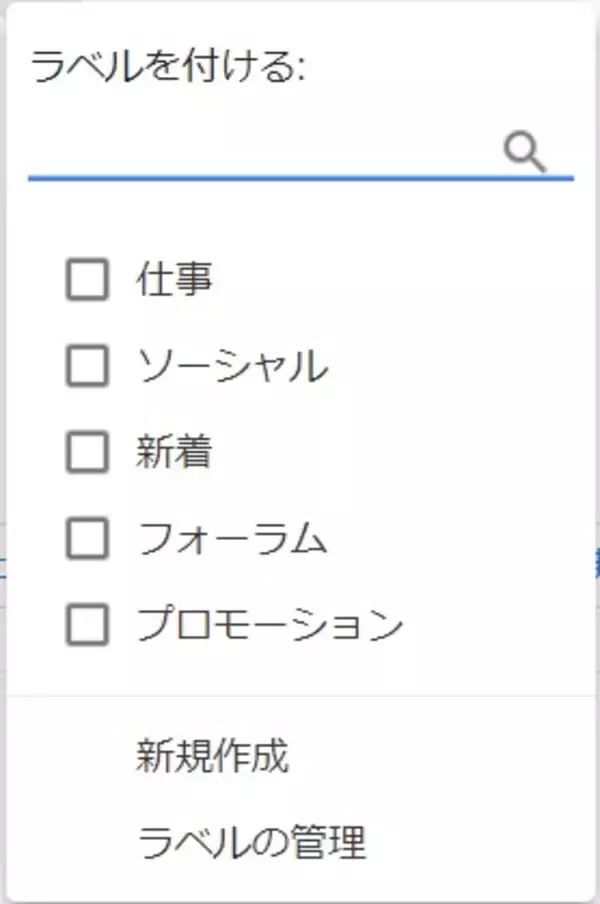
Task: Check the ソーシャル checkbox
Action: (x=87, y=367)
